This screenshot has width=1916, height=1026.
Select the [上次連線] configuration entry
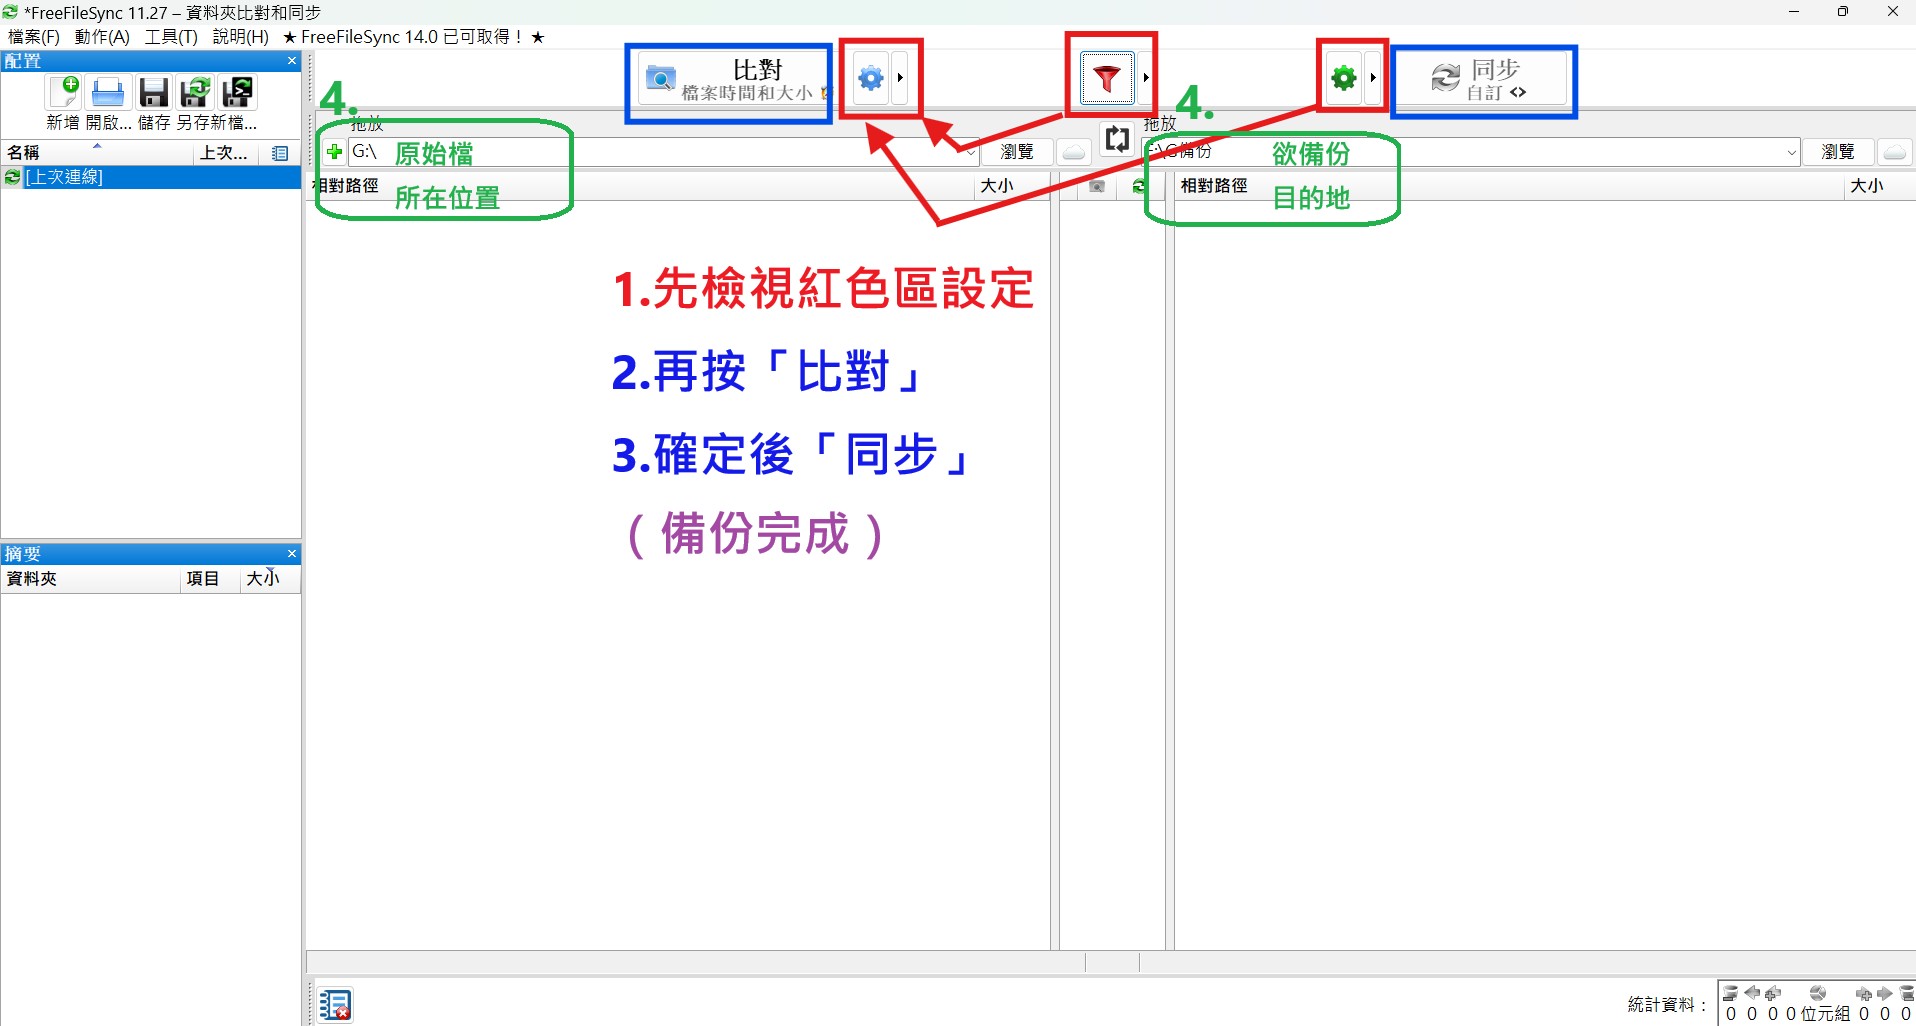tap(64, 177)
